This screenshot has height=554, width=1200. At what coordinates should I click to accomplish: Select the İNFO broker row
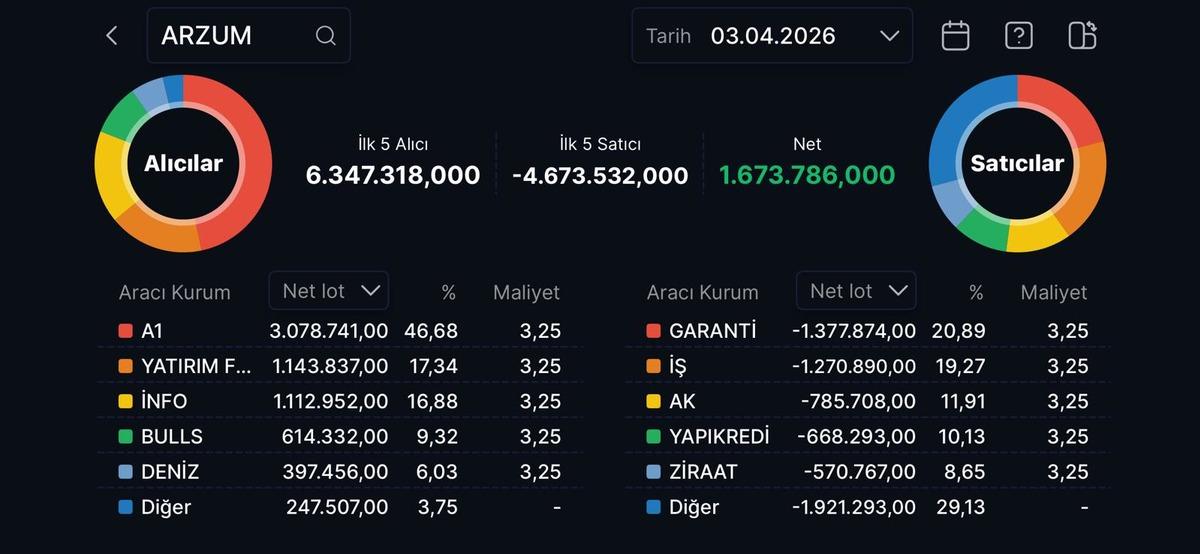click(340, 401)
